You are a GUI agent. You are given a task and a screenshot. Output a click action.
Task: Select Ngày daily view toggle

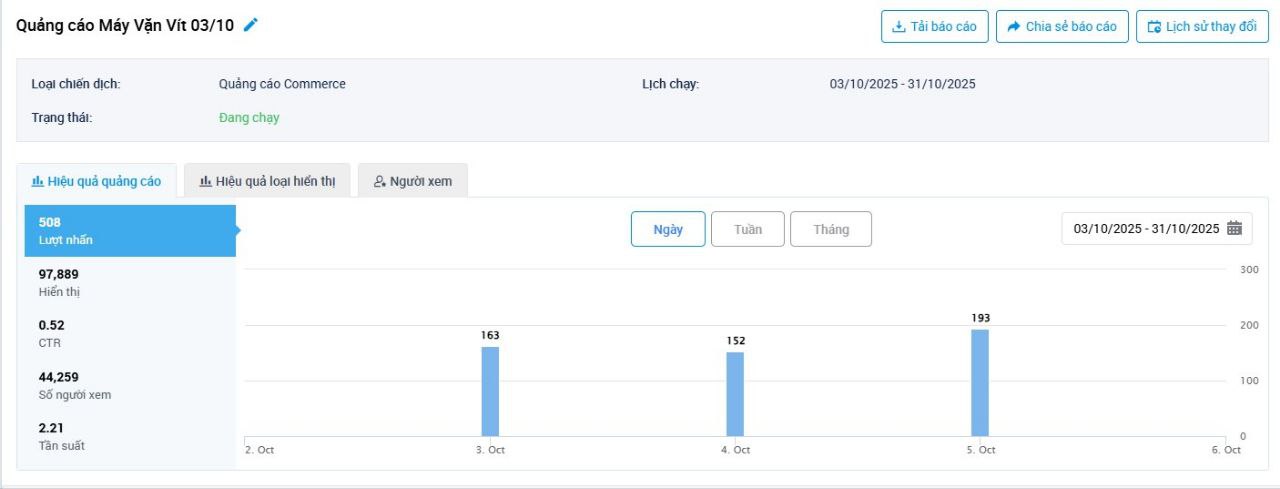[668, 229]
